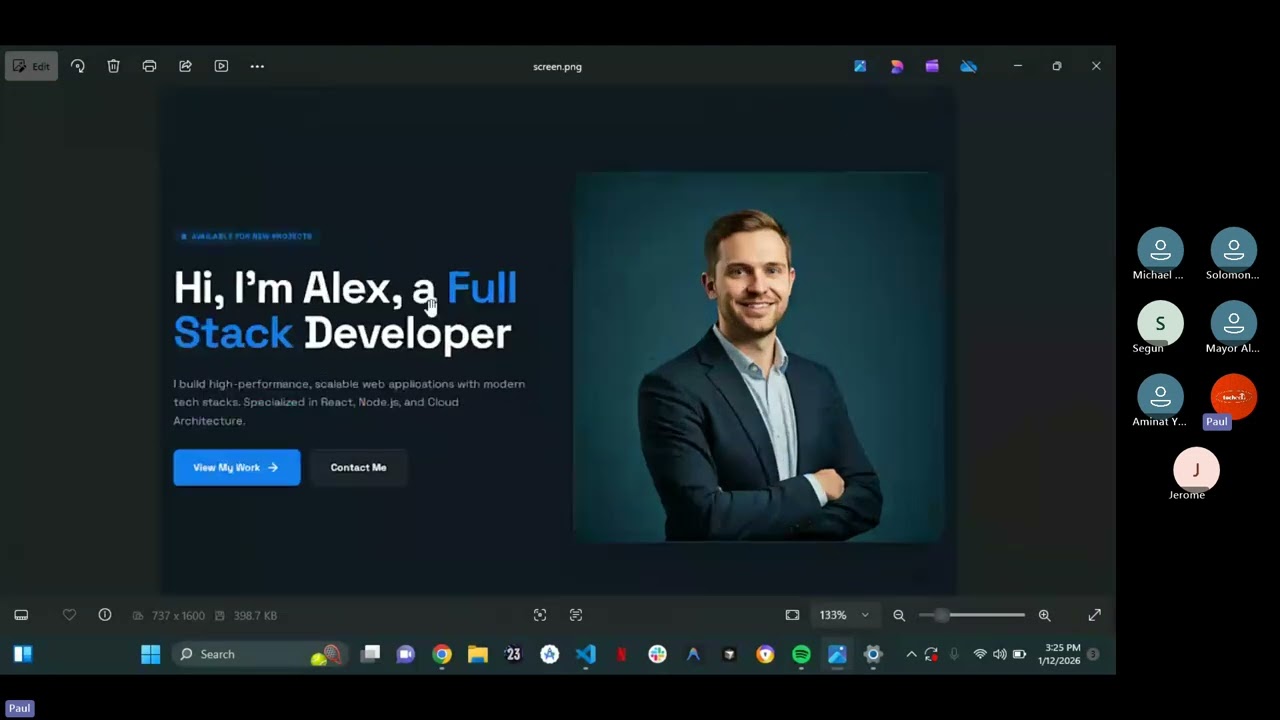The height and width of the screenshot is (720, 1280).
Task: Adjust the zoom slider handle
Action: (x=941, y=615)
